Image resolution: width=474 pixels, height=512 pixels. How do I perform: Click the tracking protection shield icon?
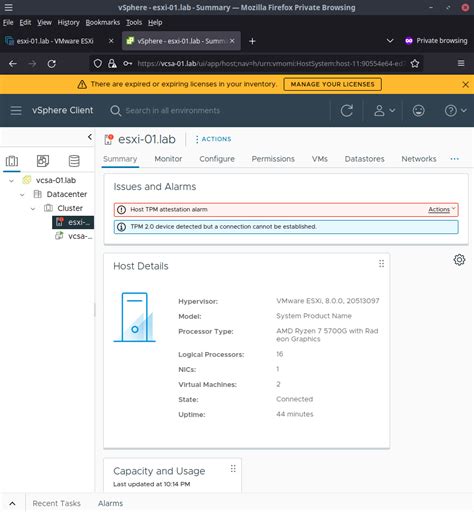pyautogui.click(x=97, y=63)
